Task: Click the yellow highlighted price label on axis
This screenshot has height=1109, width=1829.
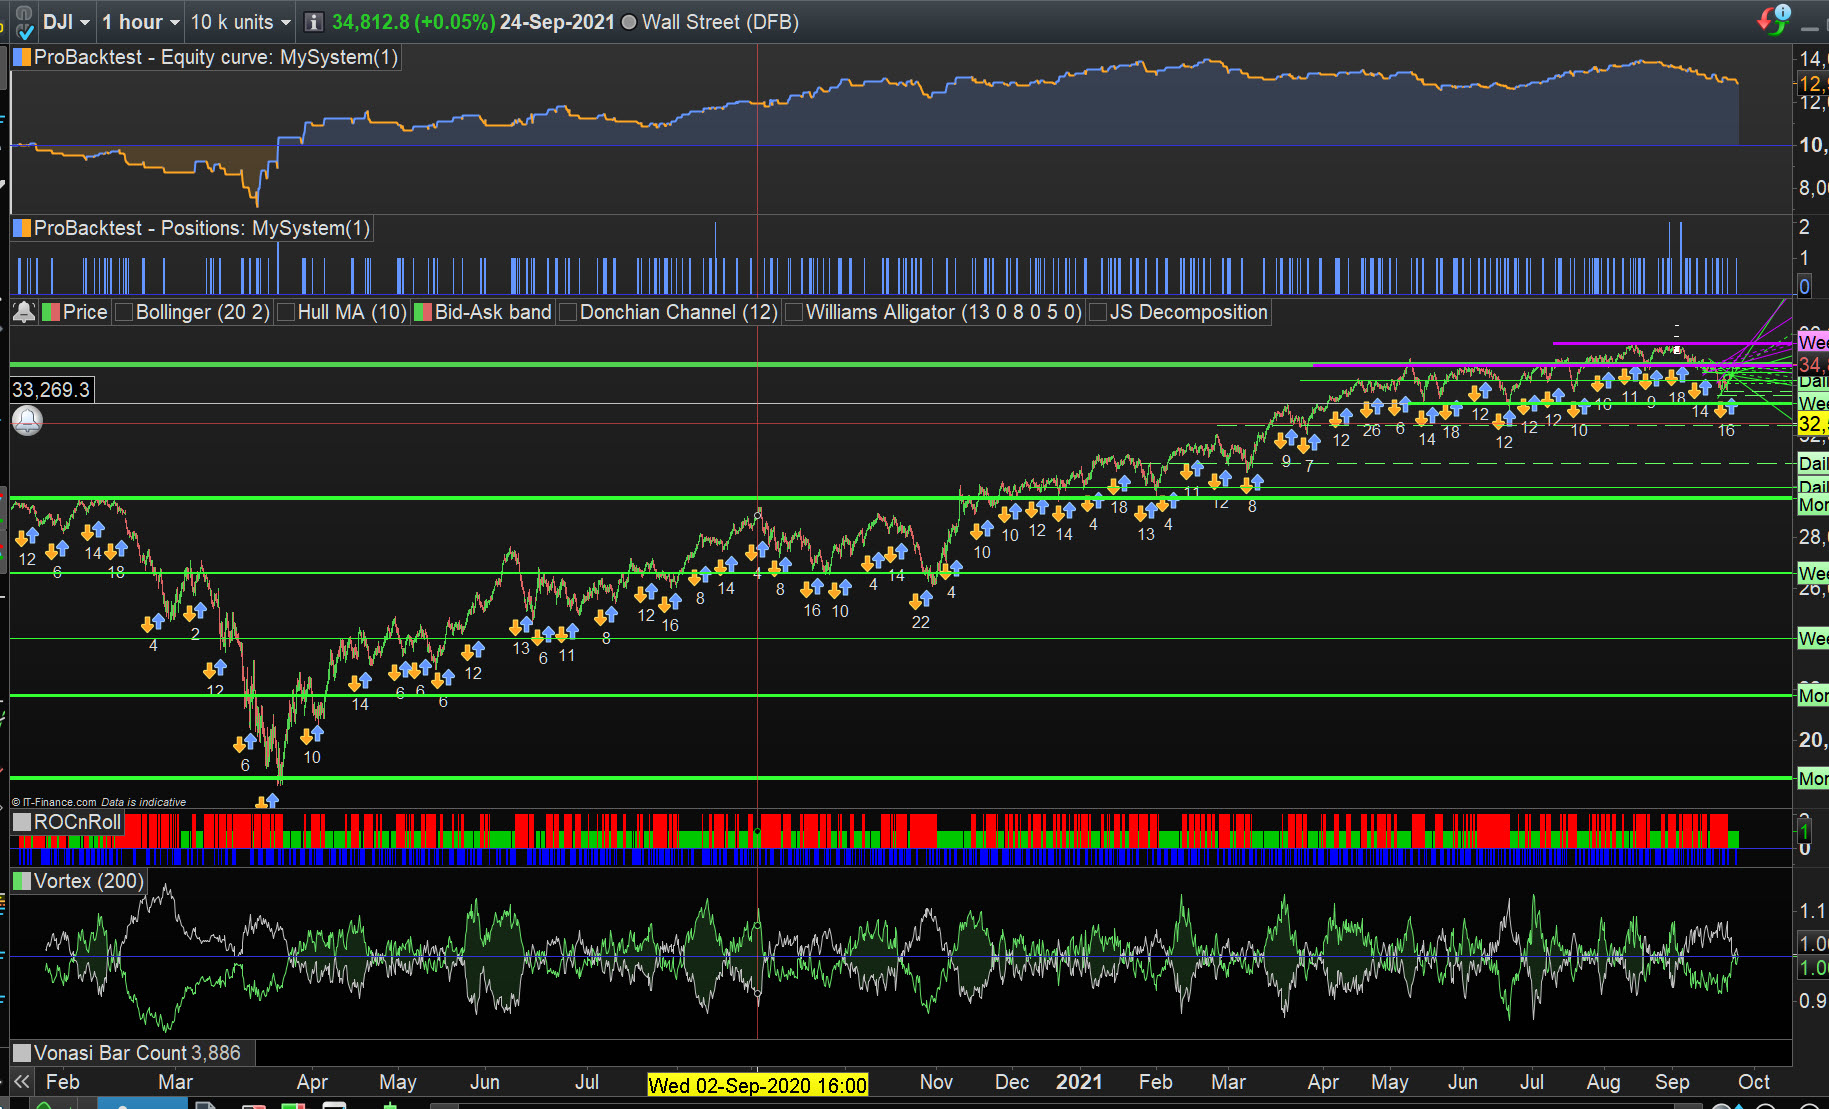Action: (x=1813, y=424)
